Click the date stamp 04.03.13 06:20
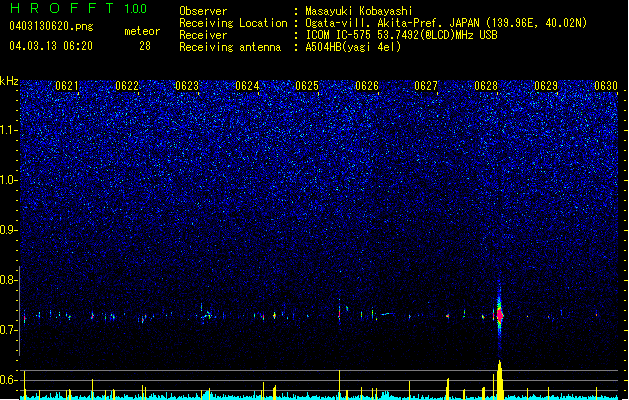 point(51,46)
